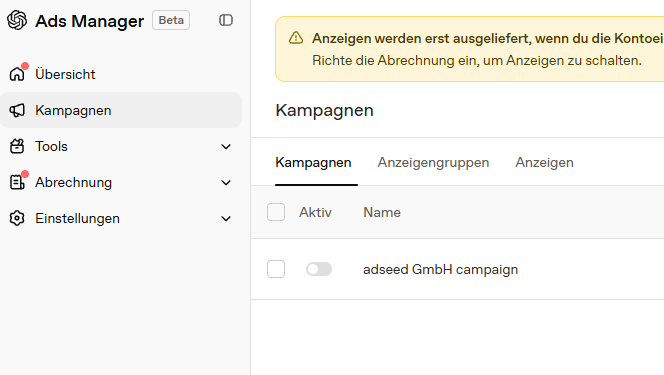Switch to the Kampagnen tab

tap(313, 163)
